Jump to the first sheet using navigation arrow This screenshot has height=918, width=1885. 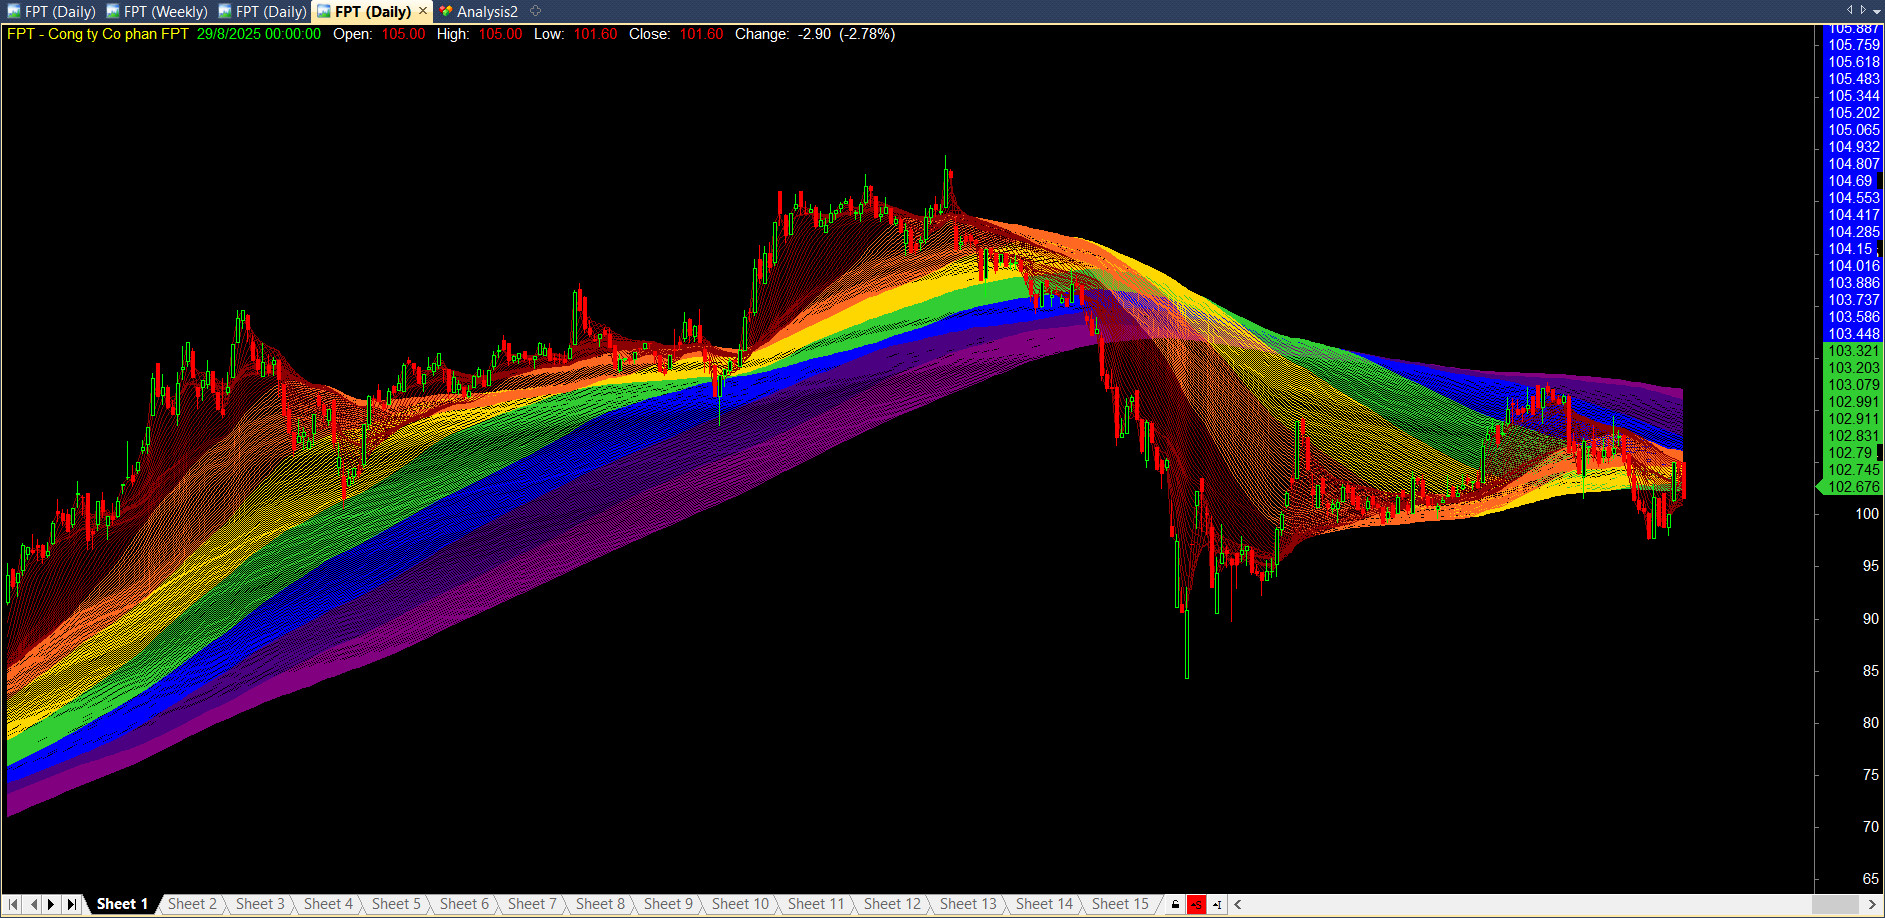14,904
